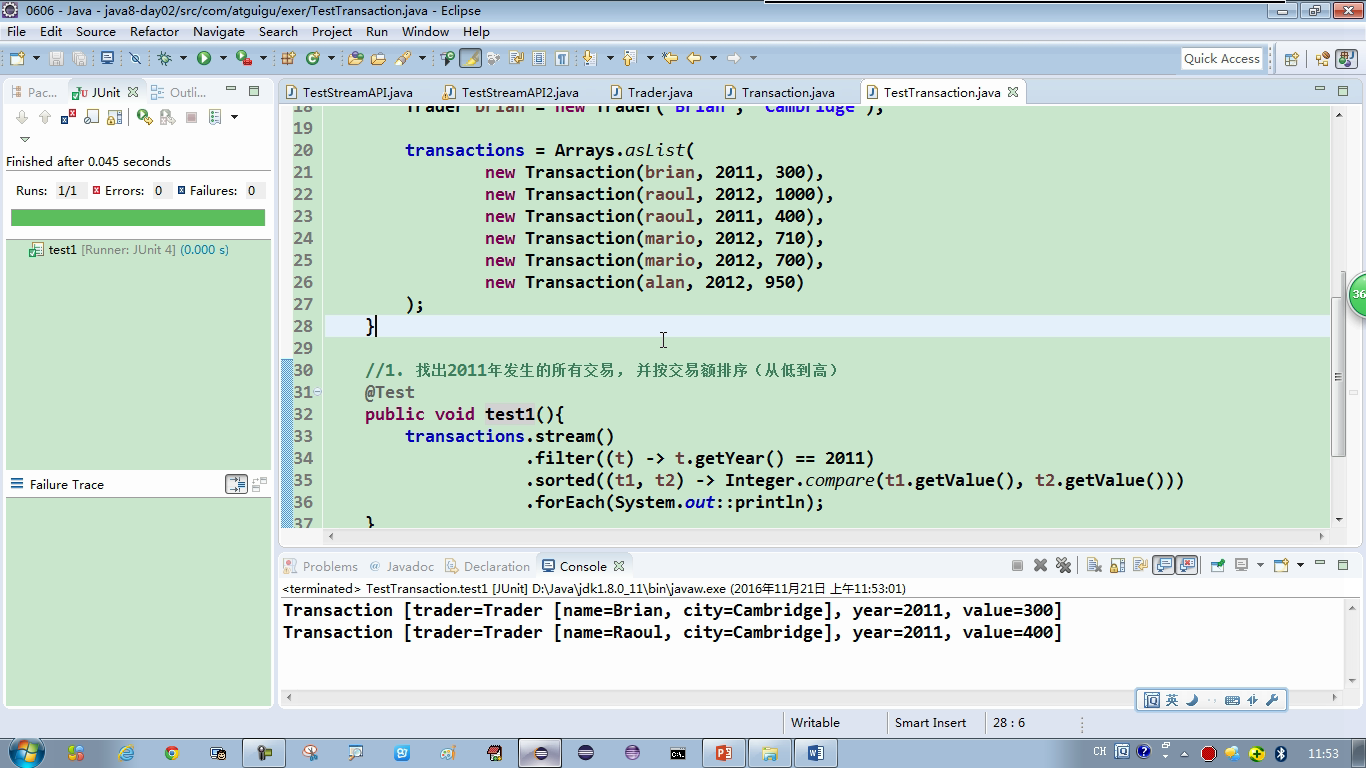Open New Java Class dropdown arrow

coord(331,58)
